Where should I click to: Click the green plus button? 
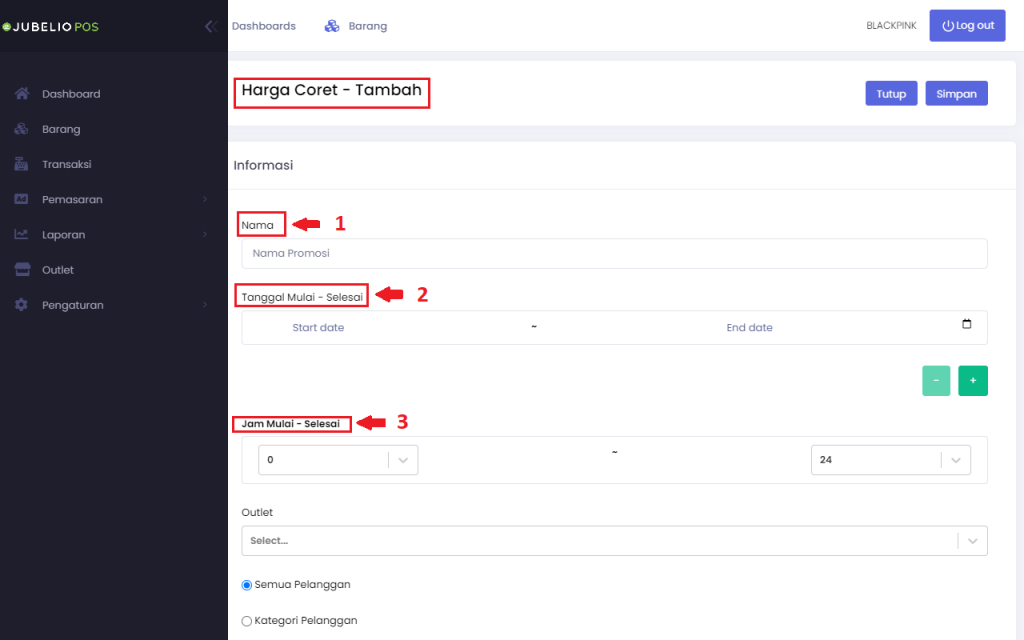coord(972,381)
